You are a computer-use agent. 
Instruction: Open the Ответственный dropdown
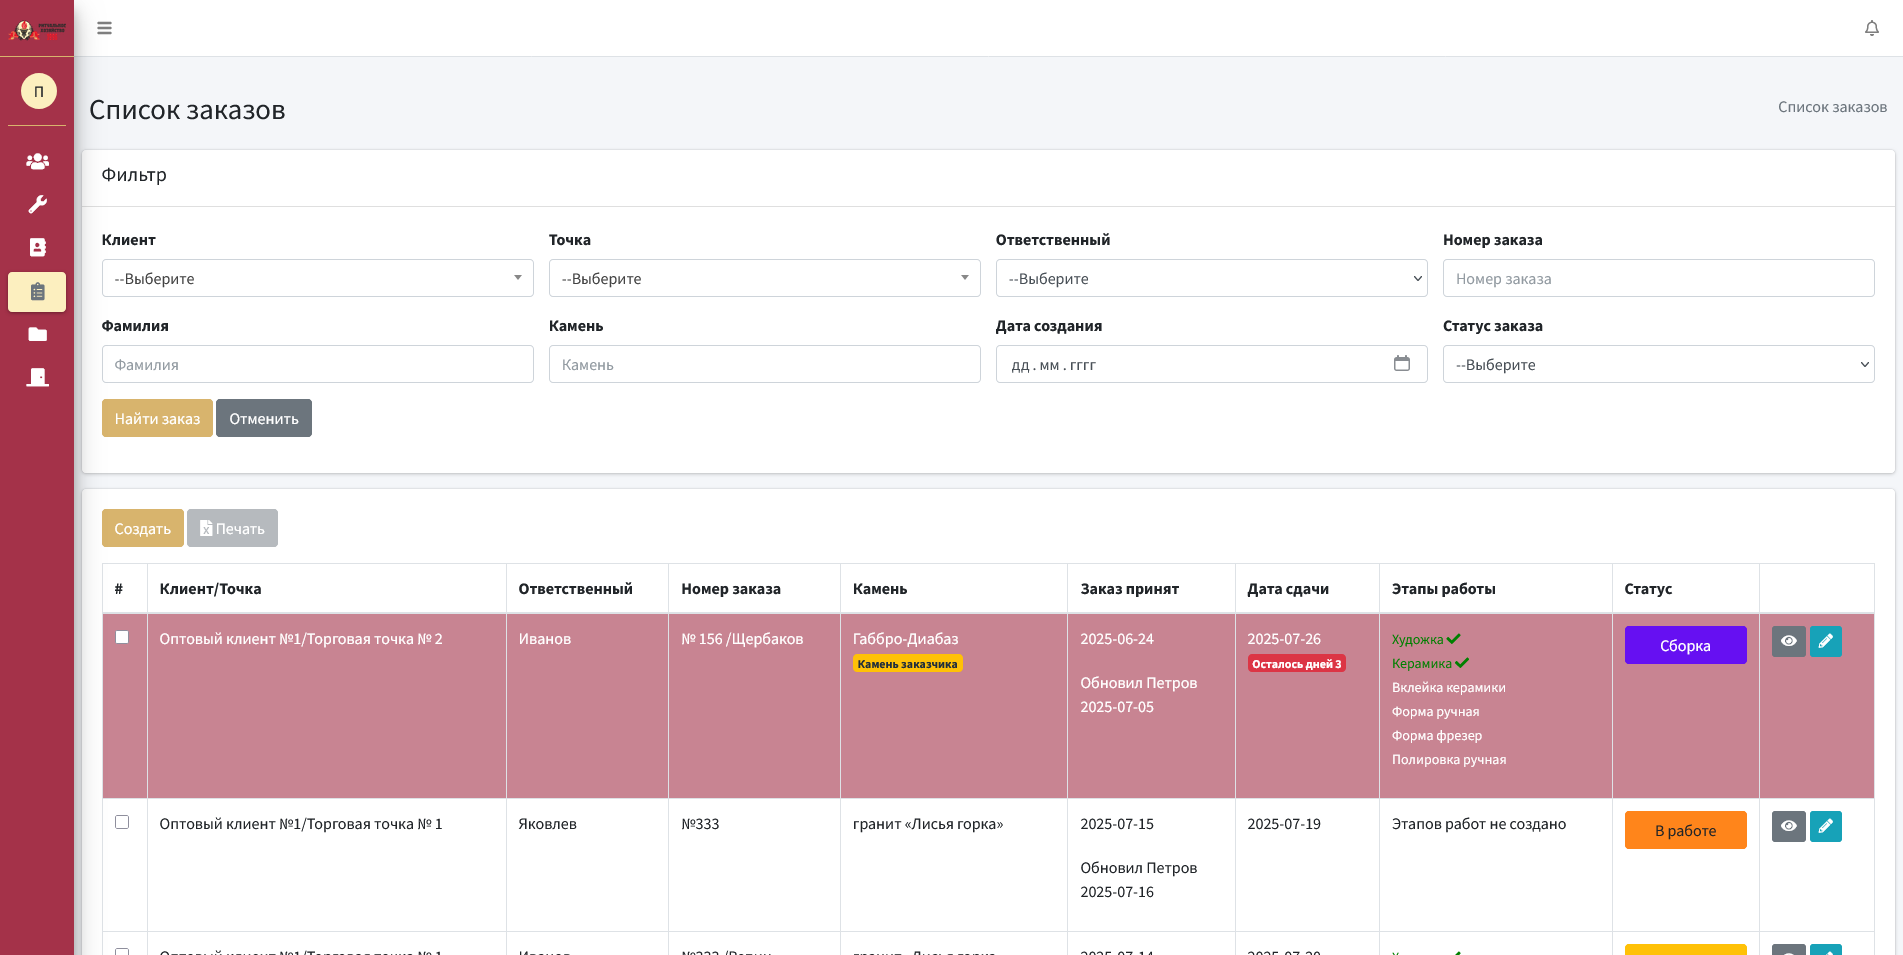1211,278
